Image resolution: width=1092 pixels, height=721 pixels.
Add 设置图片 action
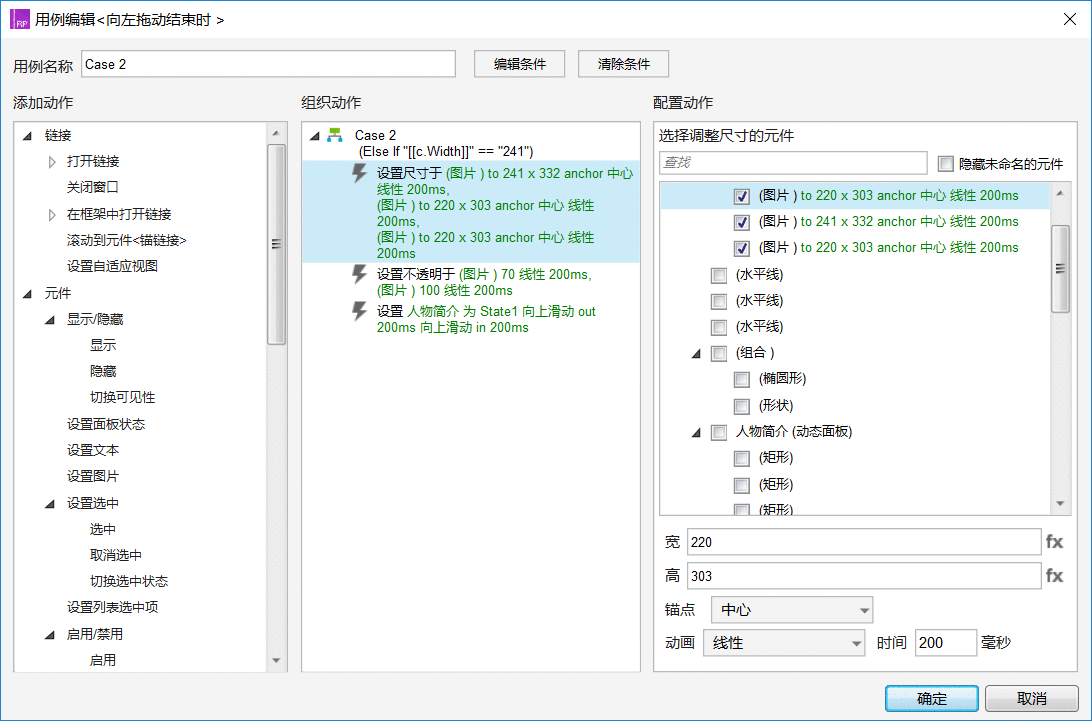point(93,476)
